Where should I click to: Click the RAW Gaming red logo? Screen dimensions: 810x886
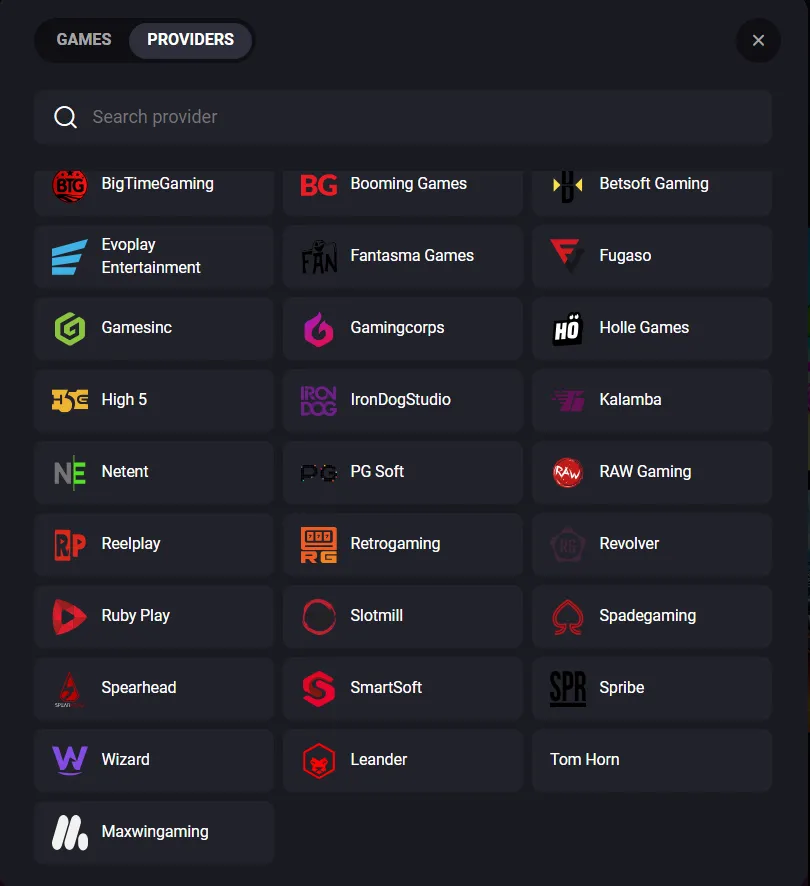coord(566,472)
